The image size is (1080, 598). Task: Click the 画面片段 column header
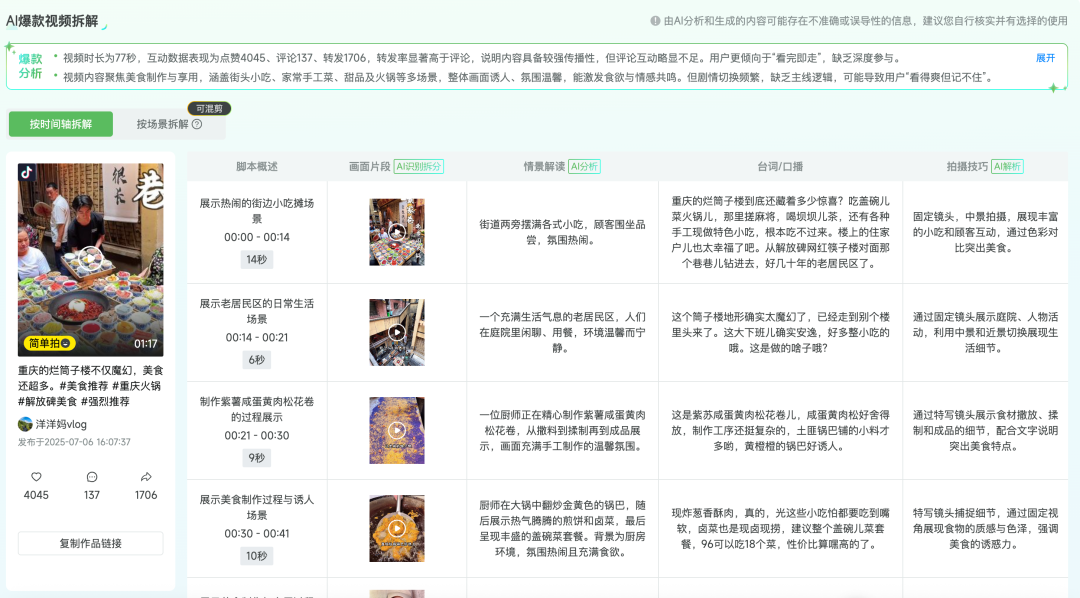tap(369, 167)
